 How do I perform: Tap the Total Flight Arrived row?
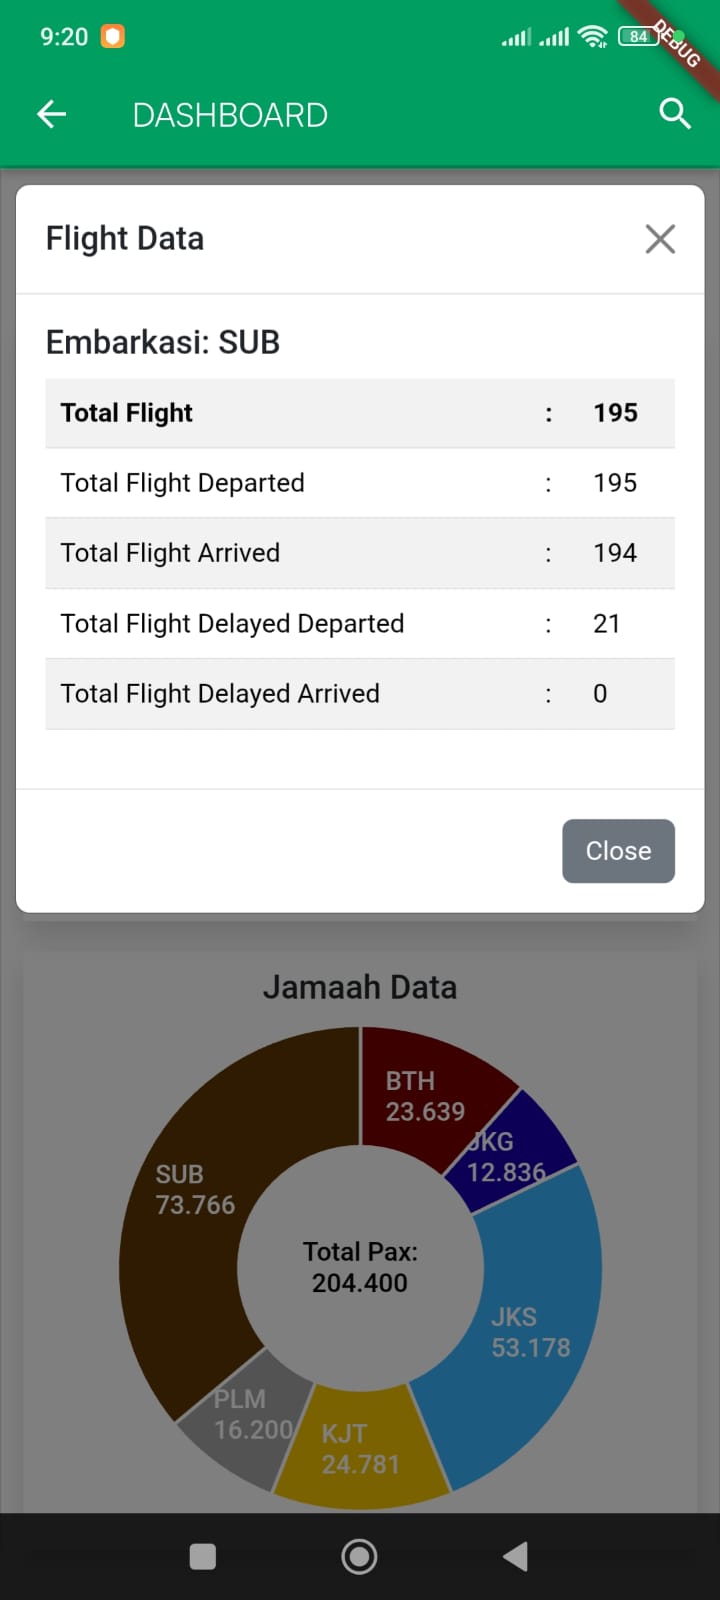(x=360, y=553)
